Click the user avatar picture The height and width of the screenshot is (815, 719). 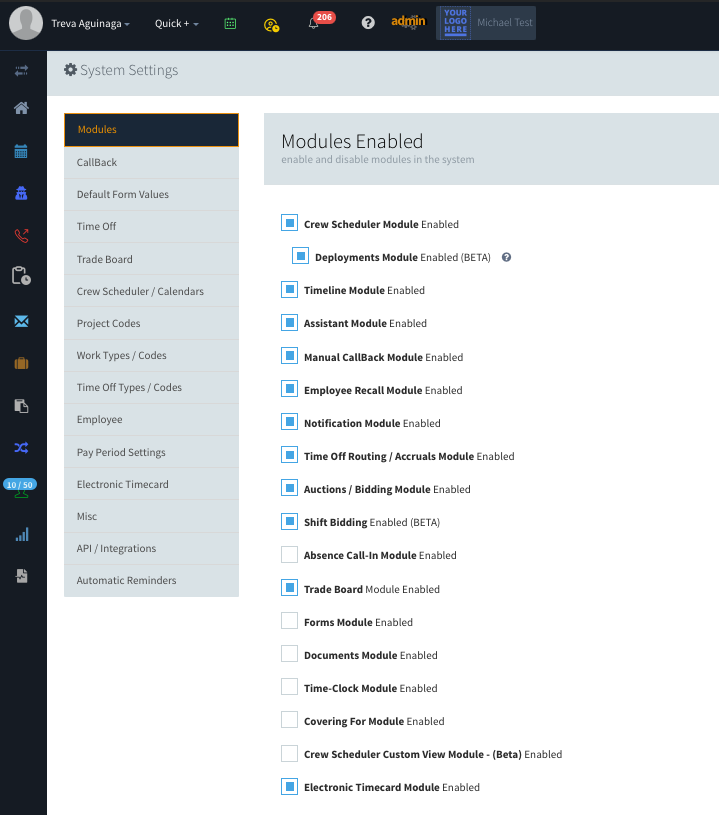coord(26,23)
